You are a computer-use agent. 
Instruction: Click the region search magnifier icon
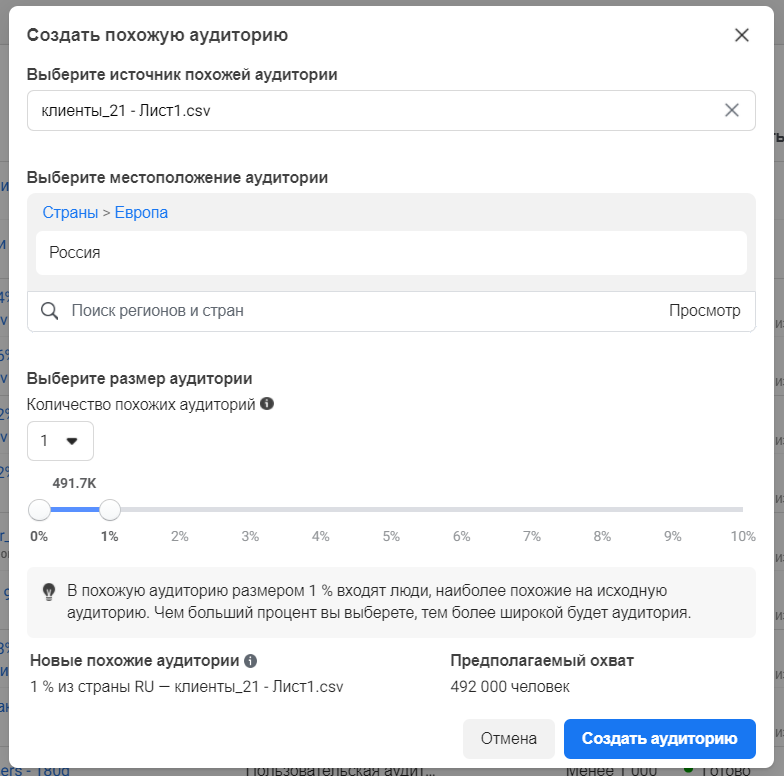[49, 311]
